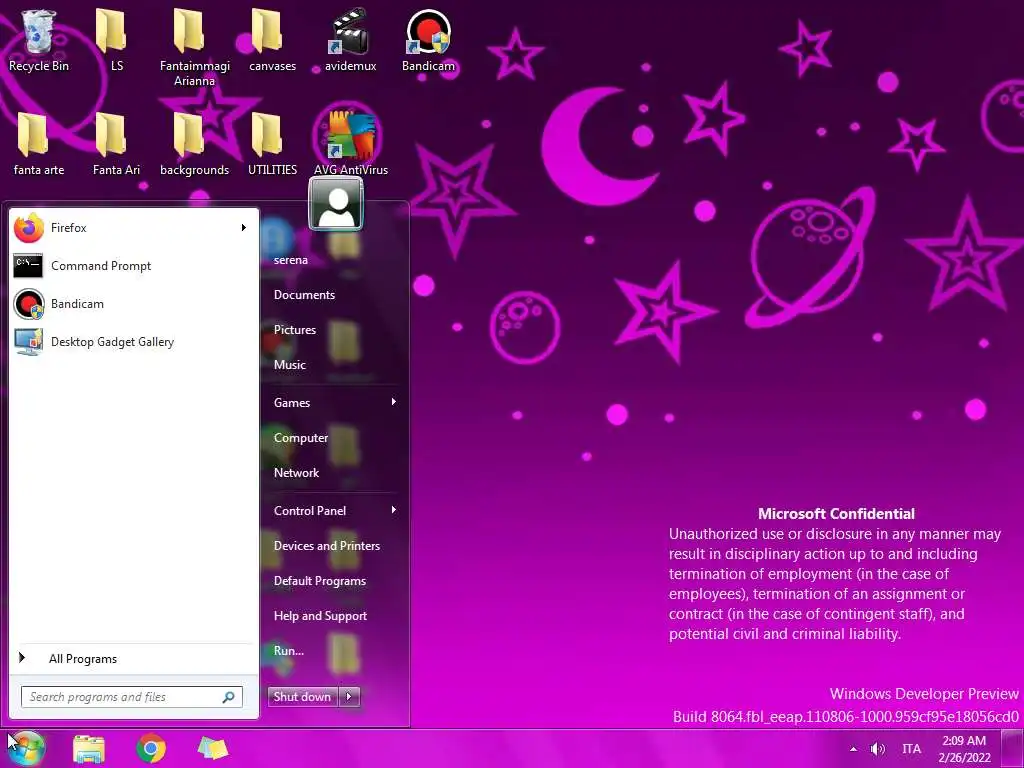Open Computer from Start menu
The width and height of the screenshot is (1024, 768).
pyautogui.click(x=300, y=438)
